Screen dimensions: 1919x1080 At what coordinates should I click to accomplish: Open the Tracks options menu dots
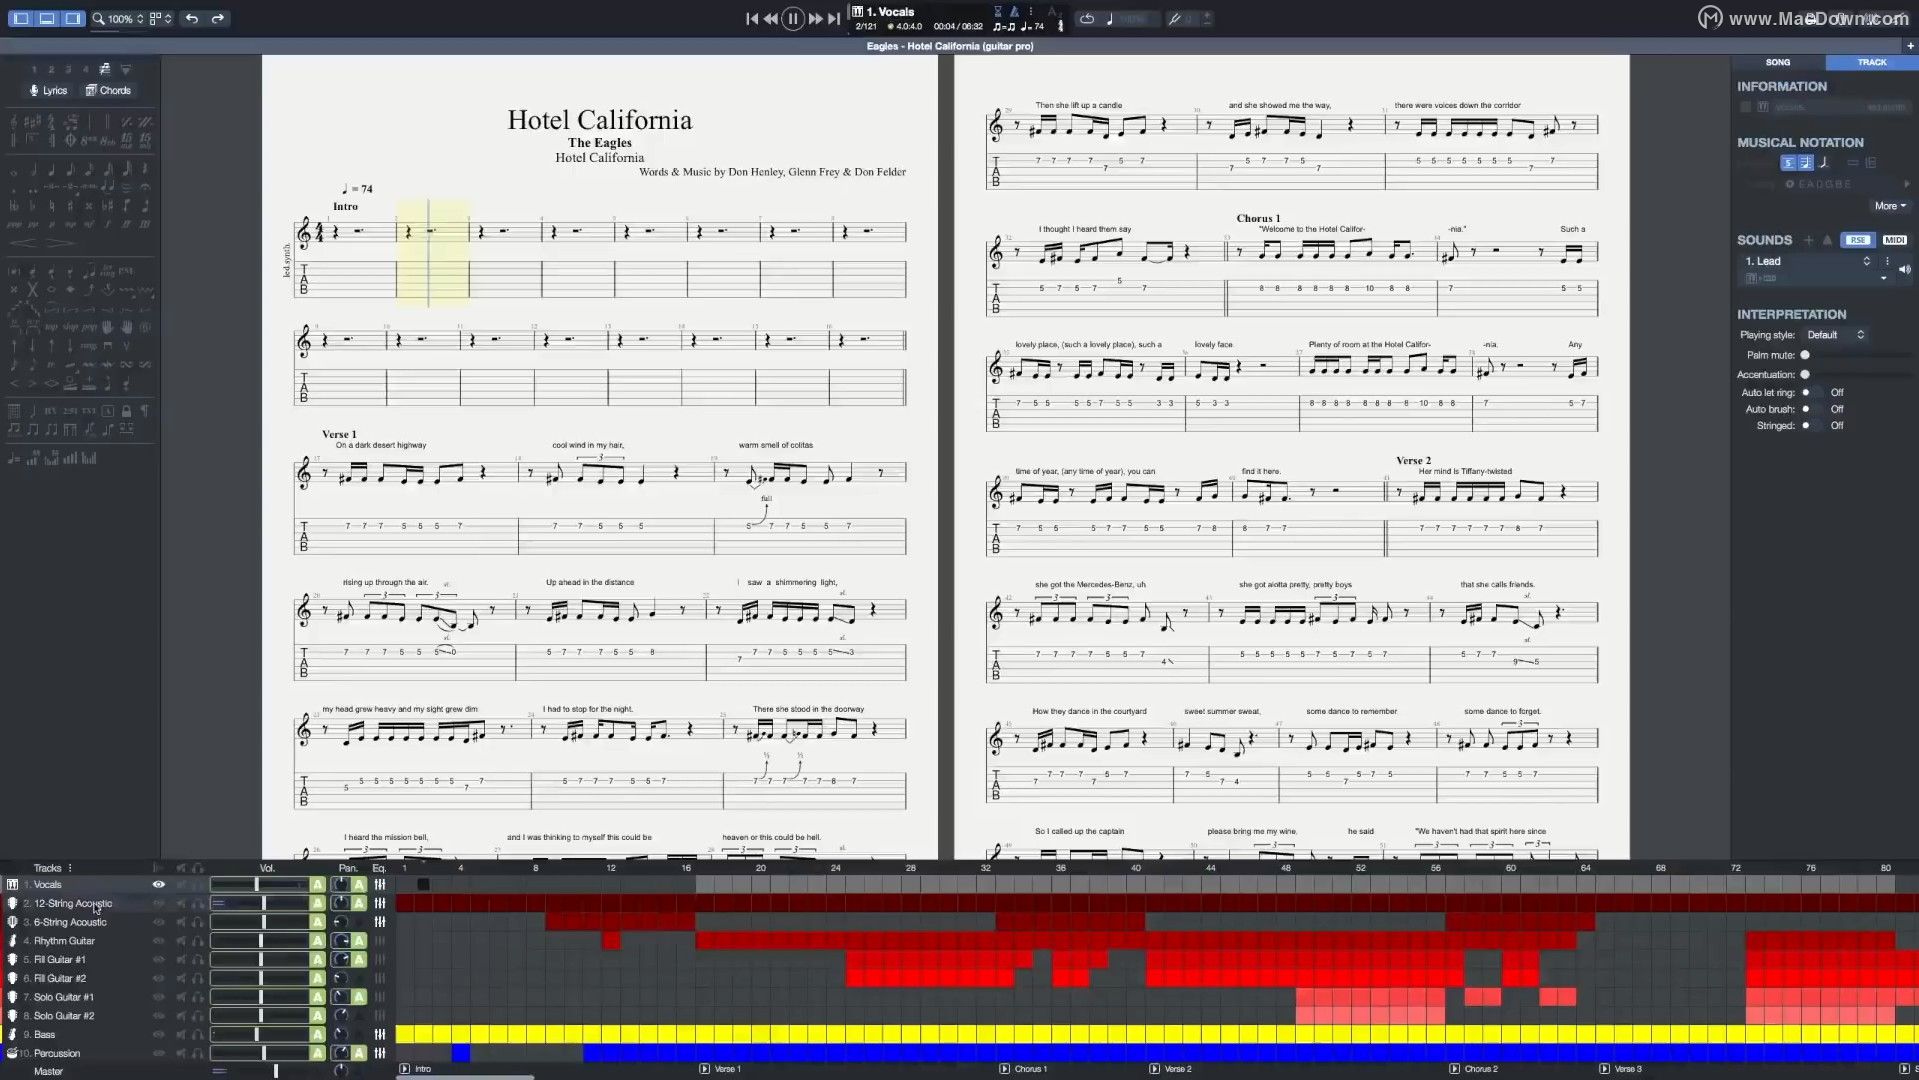pos(70,868)
